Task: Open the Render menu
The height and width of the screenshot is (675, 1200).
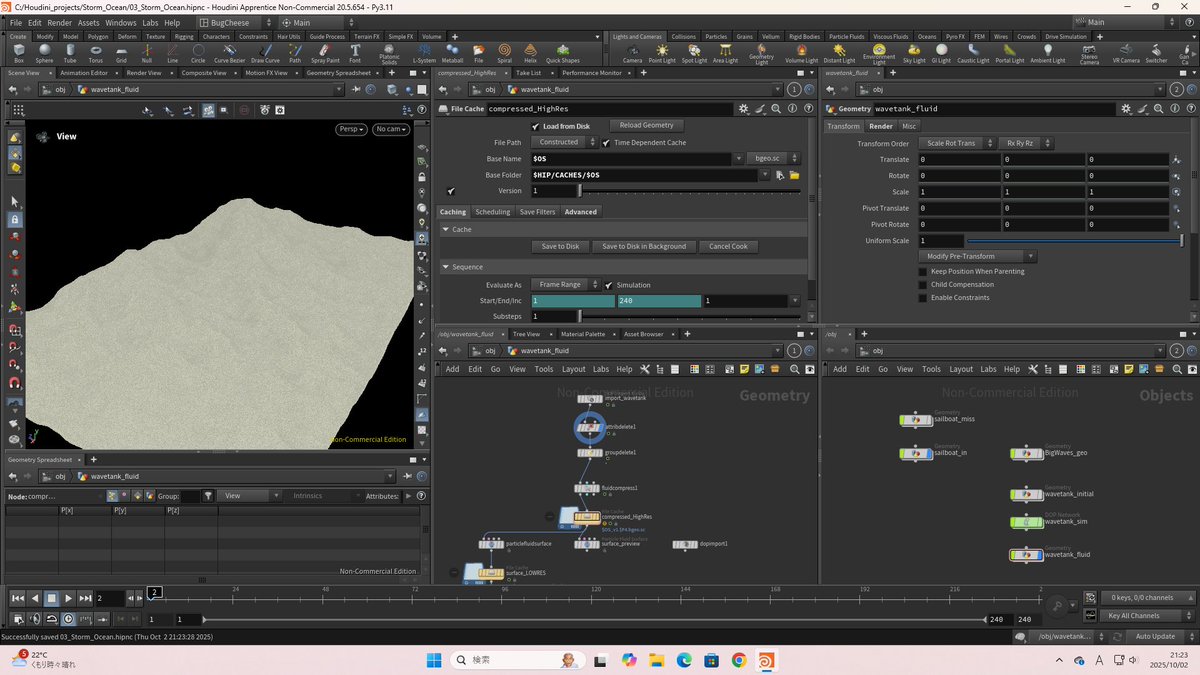Action: coord(60,22)
